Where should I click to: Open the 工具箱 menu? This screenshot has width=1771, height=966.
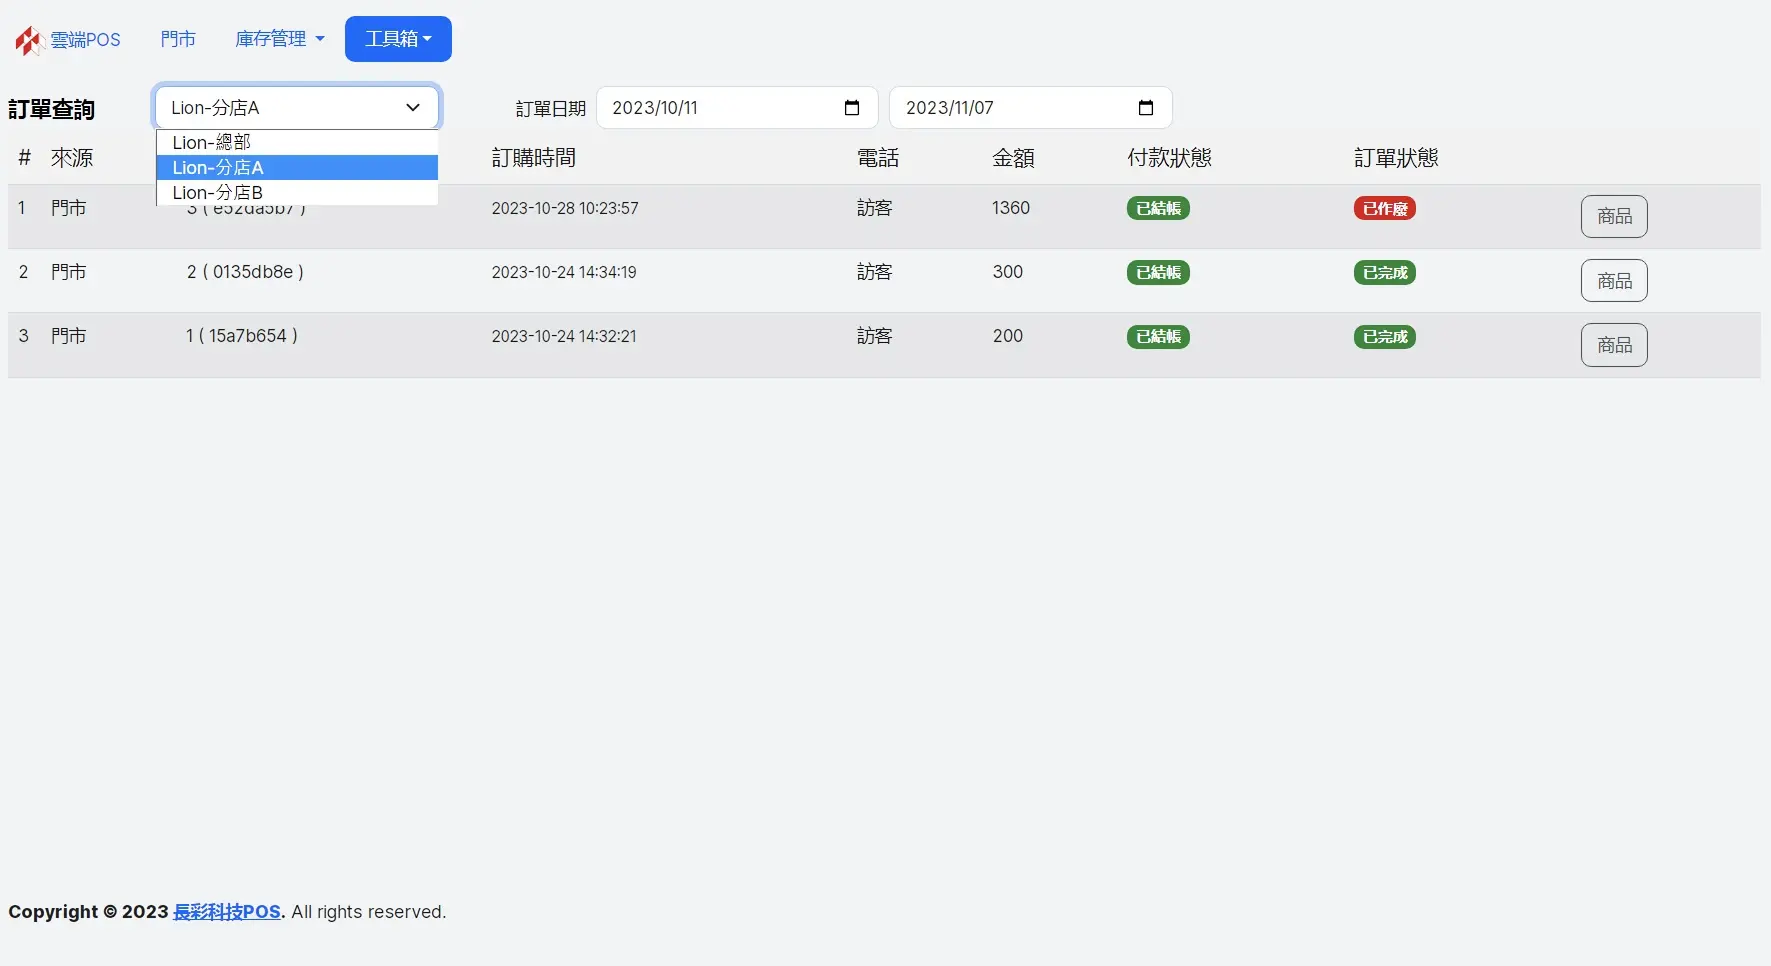click(x=398, y=39)
